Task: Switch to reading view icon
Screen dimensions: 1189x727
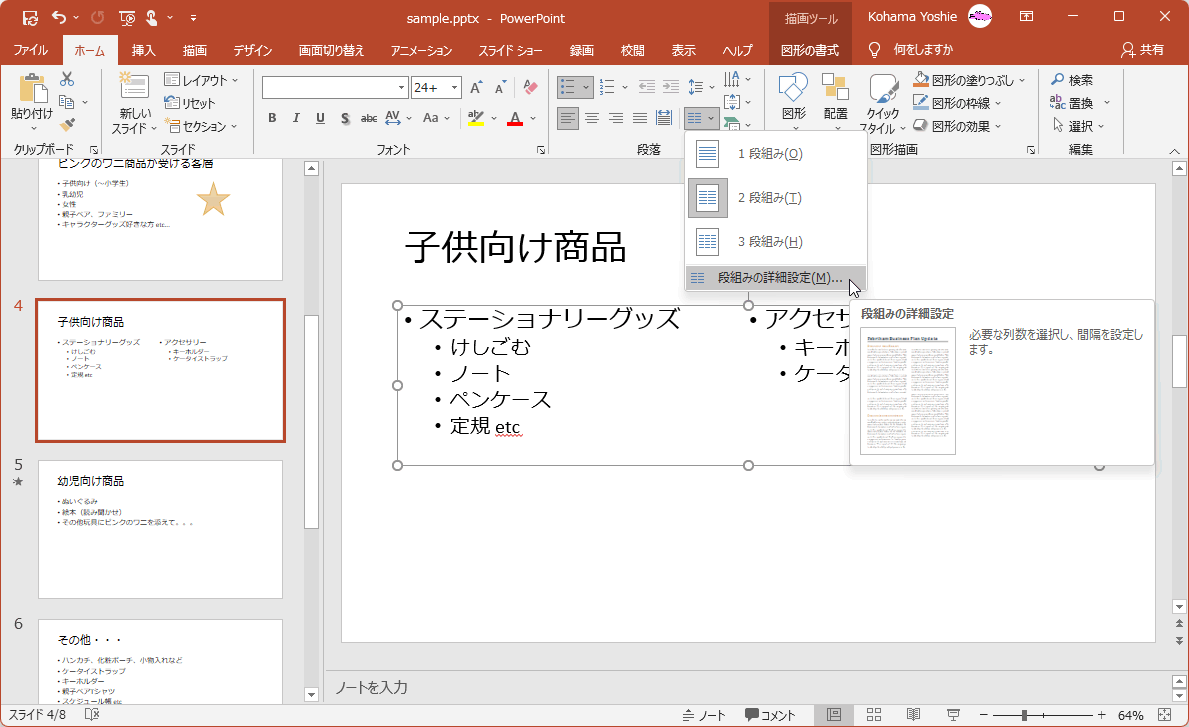Action: click(x=913, y=715)
